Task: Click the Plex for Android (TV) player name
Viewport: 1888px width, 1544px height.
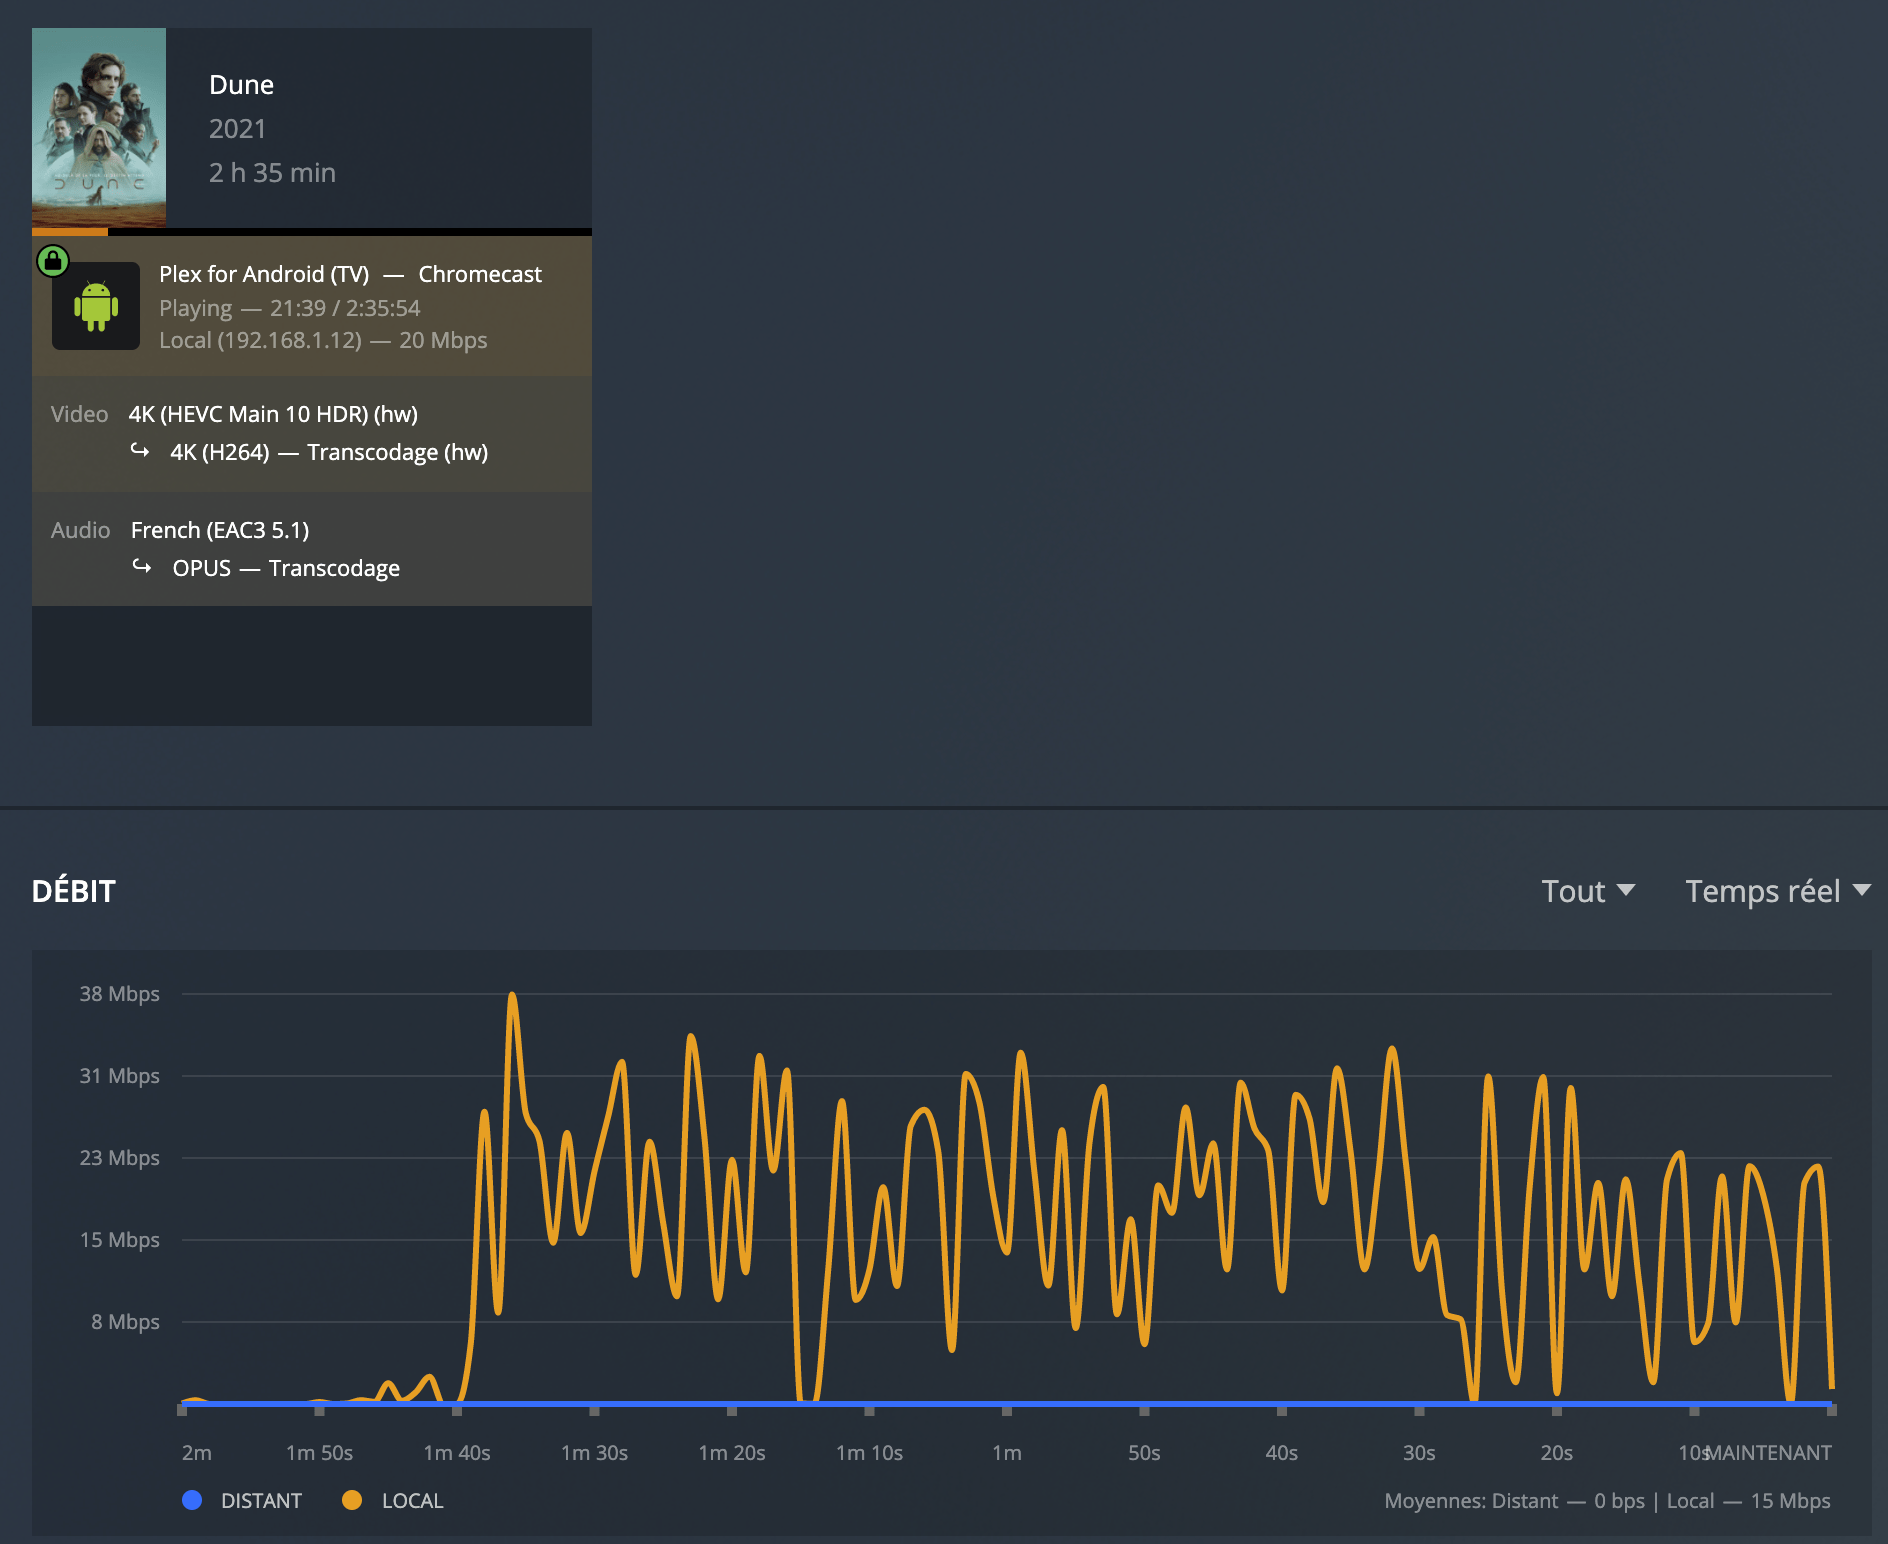Action: [x=264, y=274]
